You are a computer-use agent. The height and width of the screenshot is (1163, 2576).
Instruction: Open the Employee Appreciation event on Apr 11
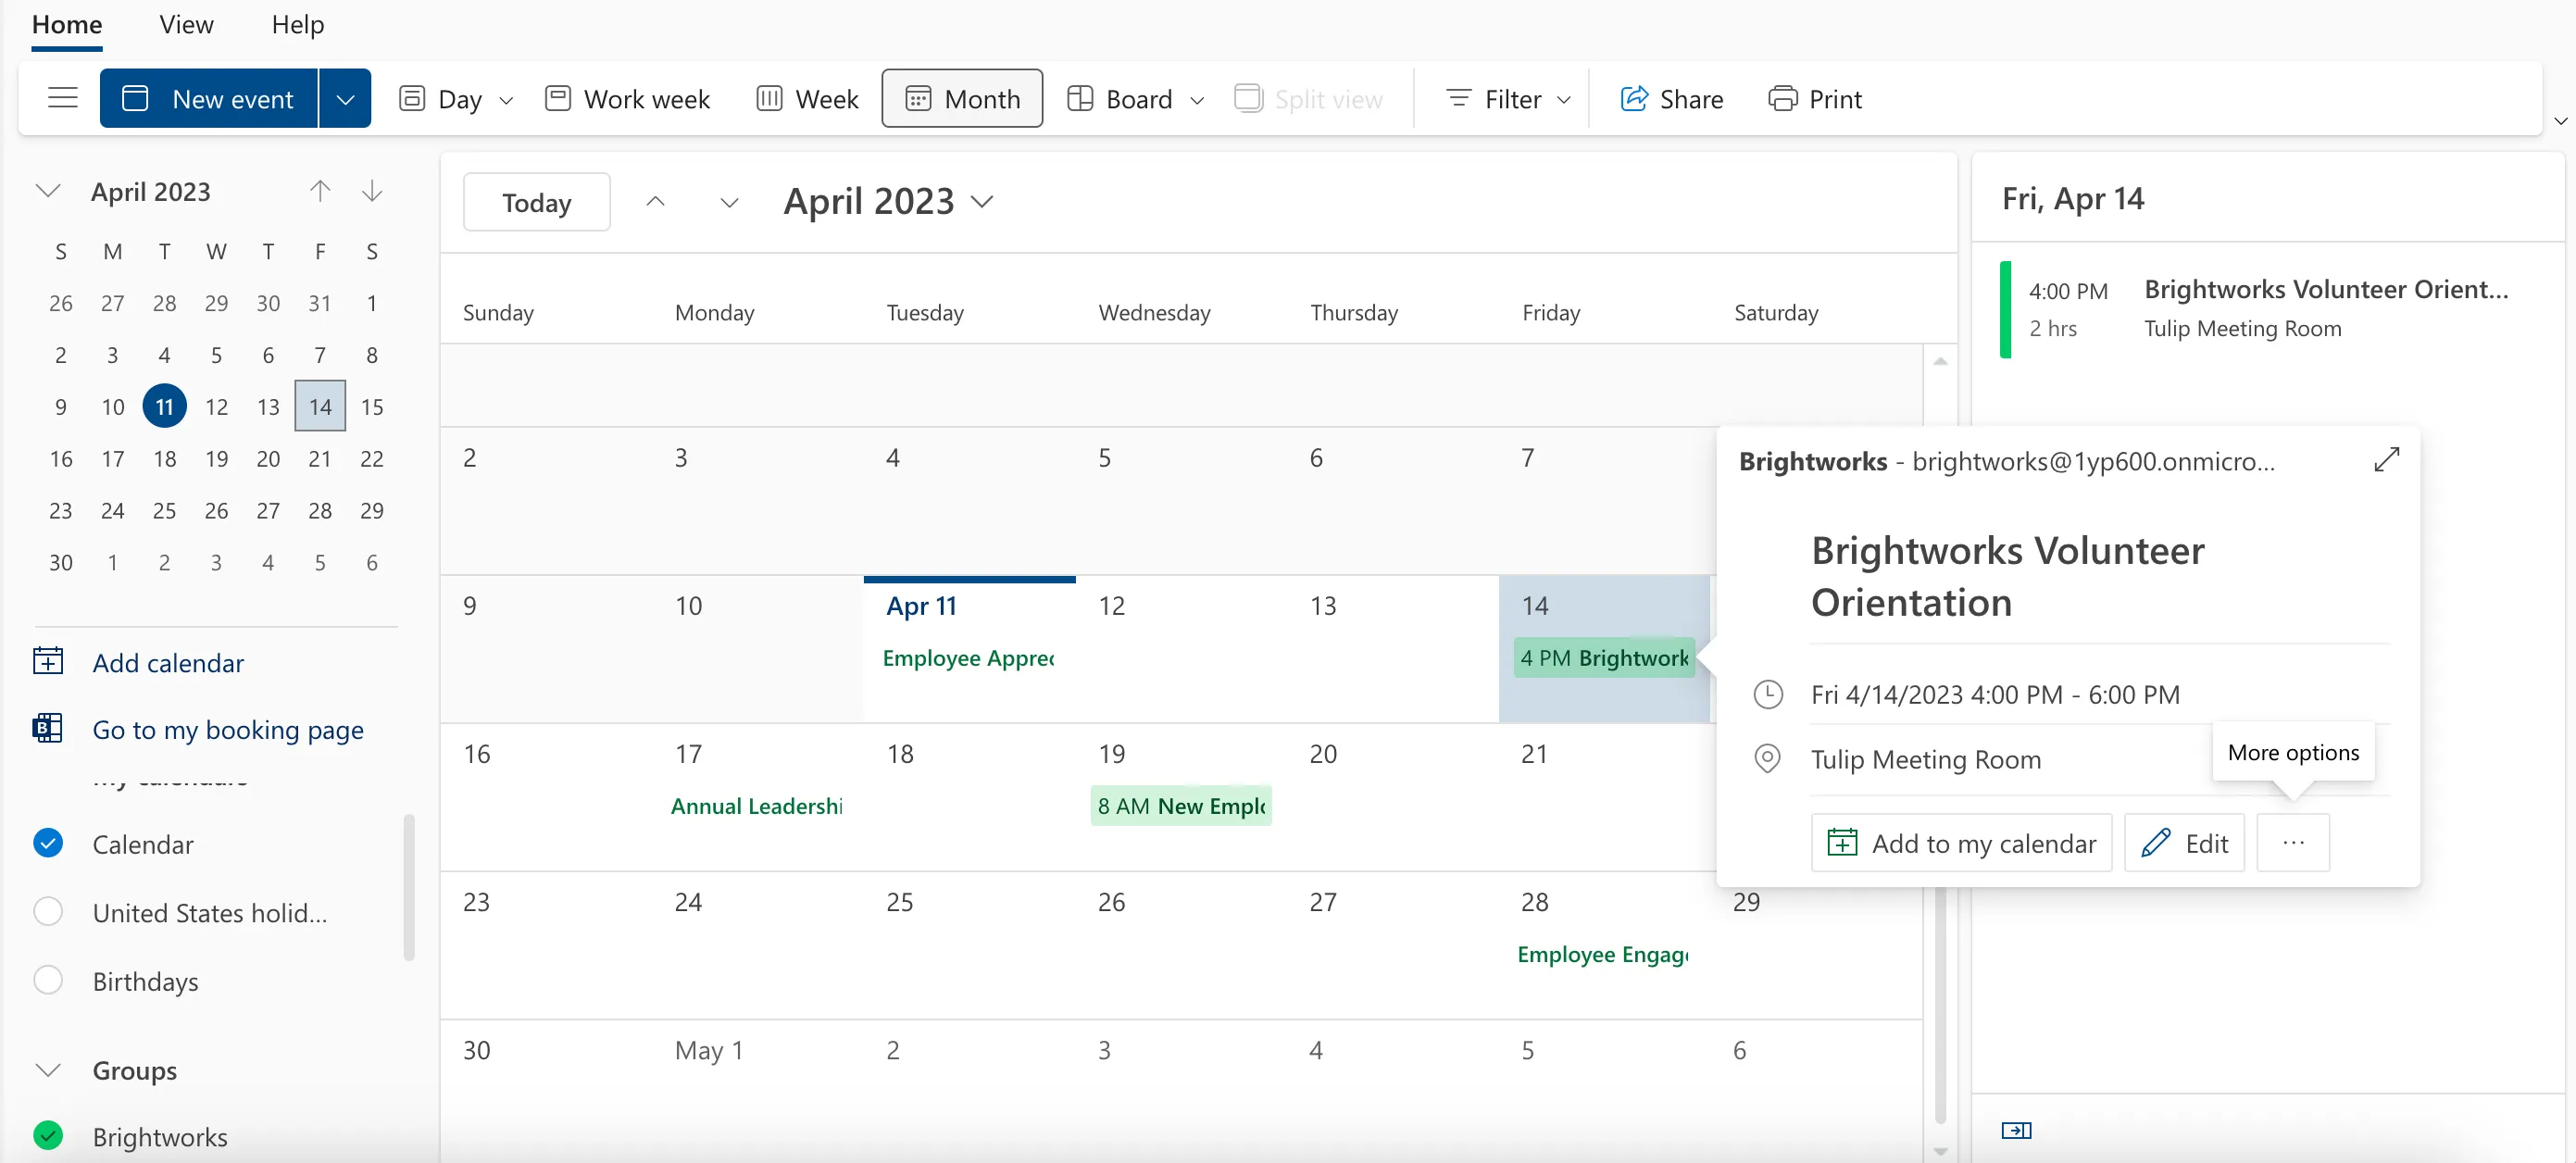968,658
